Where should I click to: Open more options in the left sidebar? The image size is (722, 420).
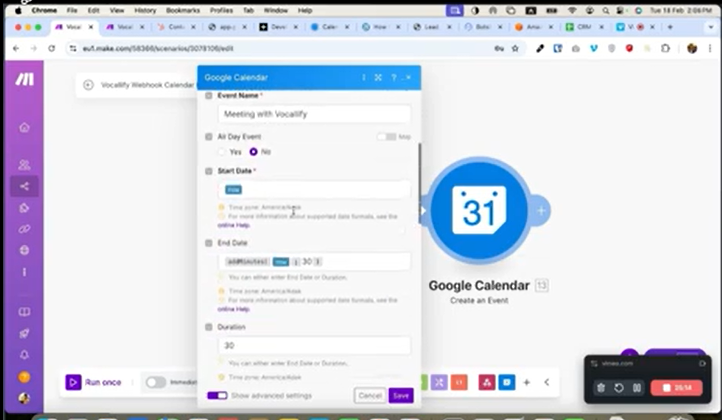click(x=24, y=272)
